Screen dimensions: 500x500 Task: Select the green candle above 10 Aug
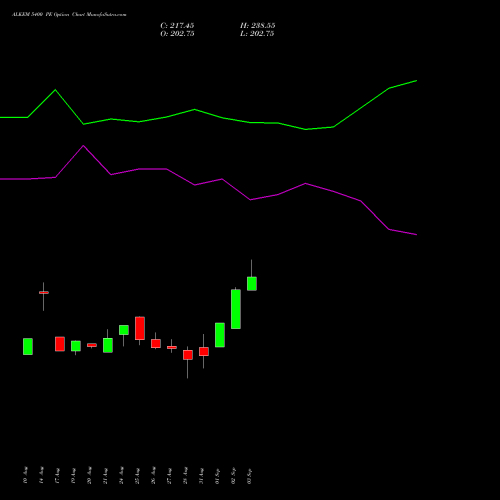click(x=28, y=347)
